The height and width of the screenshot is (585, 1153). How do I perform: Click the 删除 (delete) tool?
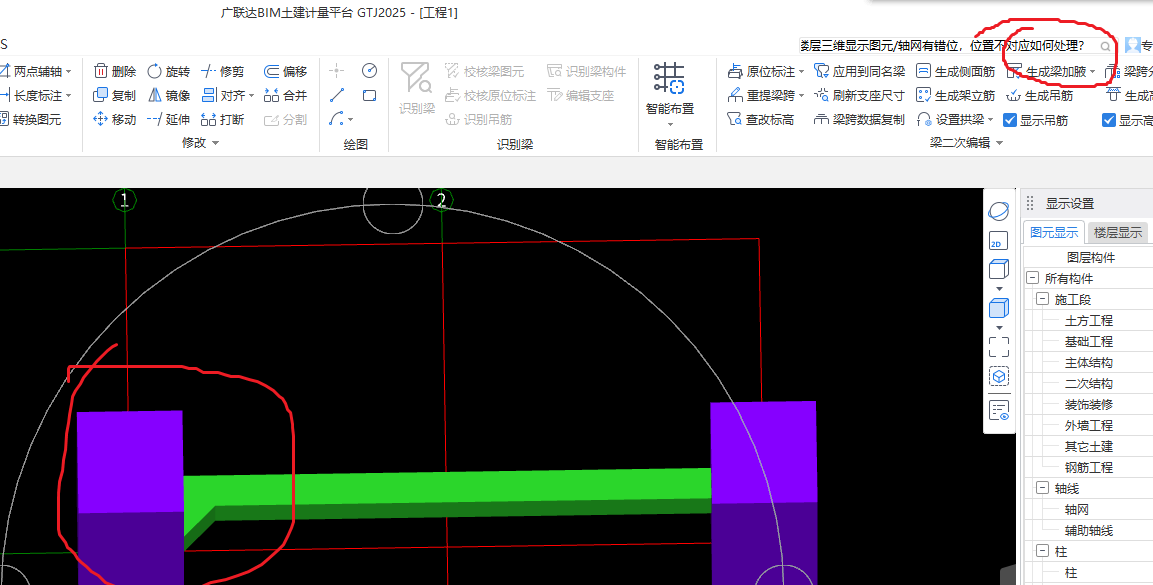coord(115,71)
